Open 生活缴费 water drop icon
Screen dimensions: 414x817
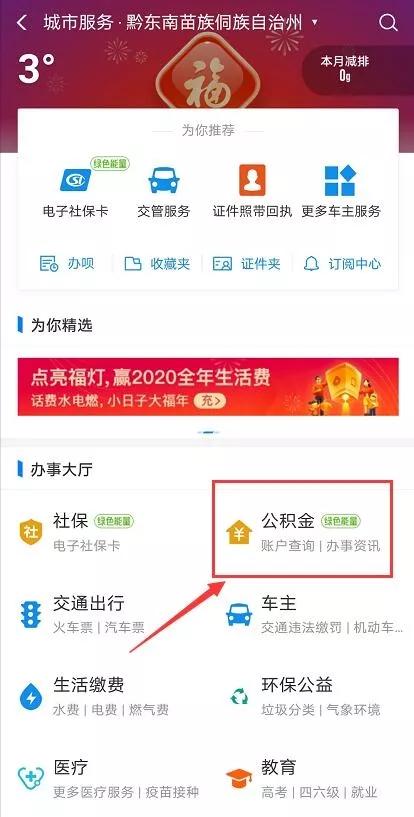(x=30, y=697)
